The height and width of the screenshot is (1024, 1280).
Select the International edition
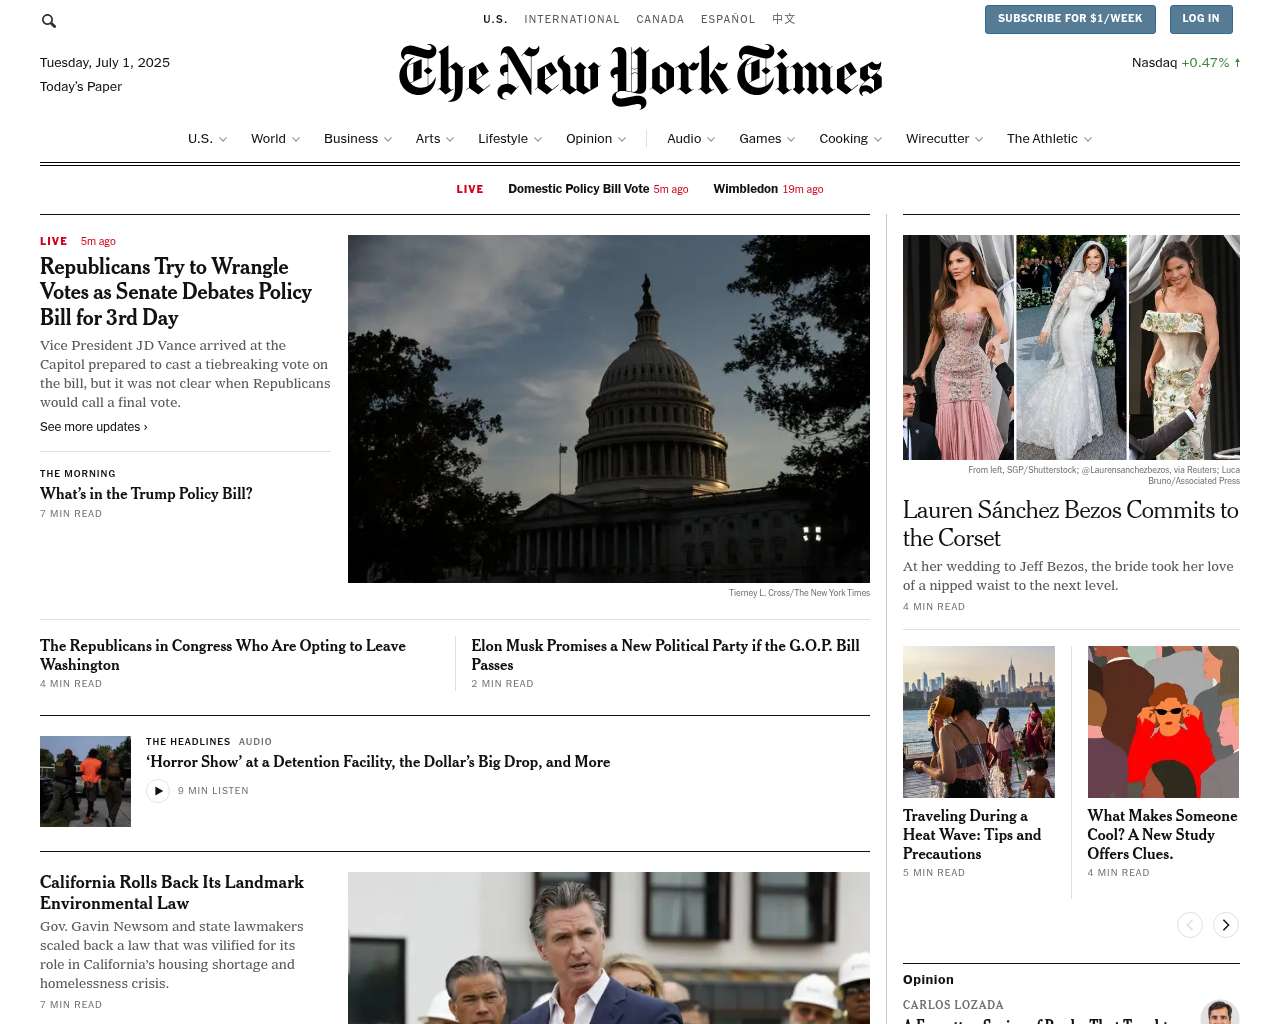(572, 19)
